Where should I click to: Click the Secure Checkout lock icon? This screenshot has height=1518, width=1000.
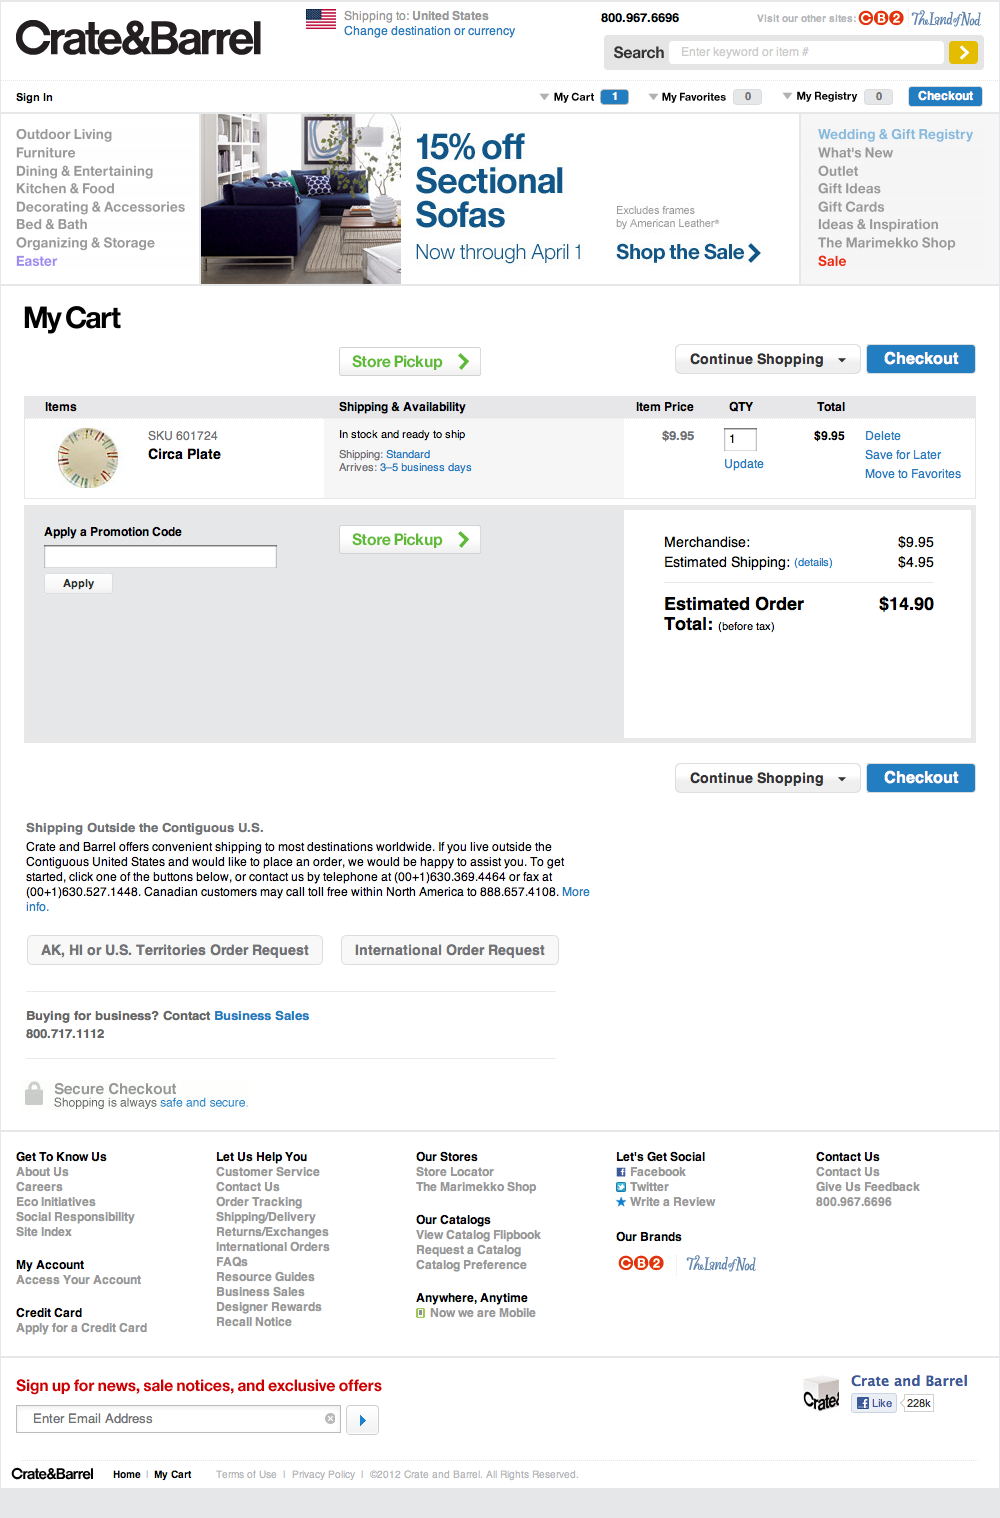(x=35, y=1092)
